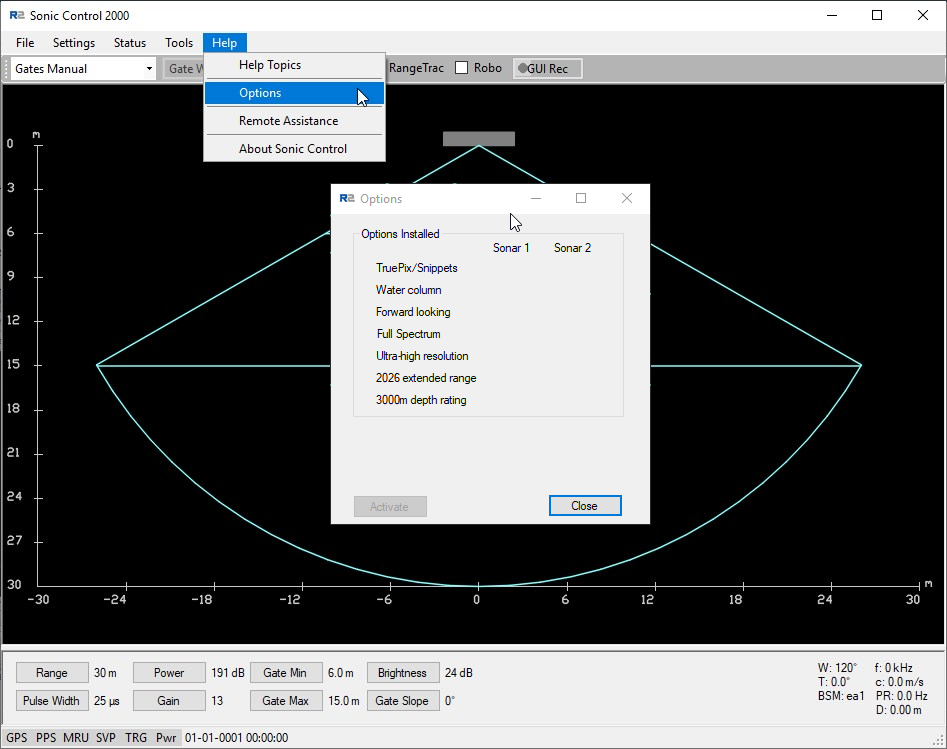This screenshot has height=749, width=947.
Task: Click the Range button
Action: coord(52,673)
